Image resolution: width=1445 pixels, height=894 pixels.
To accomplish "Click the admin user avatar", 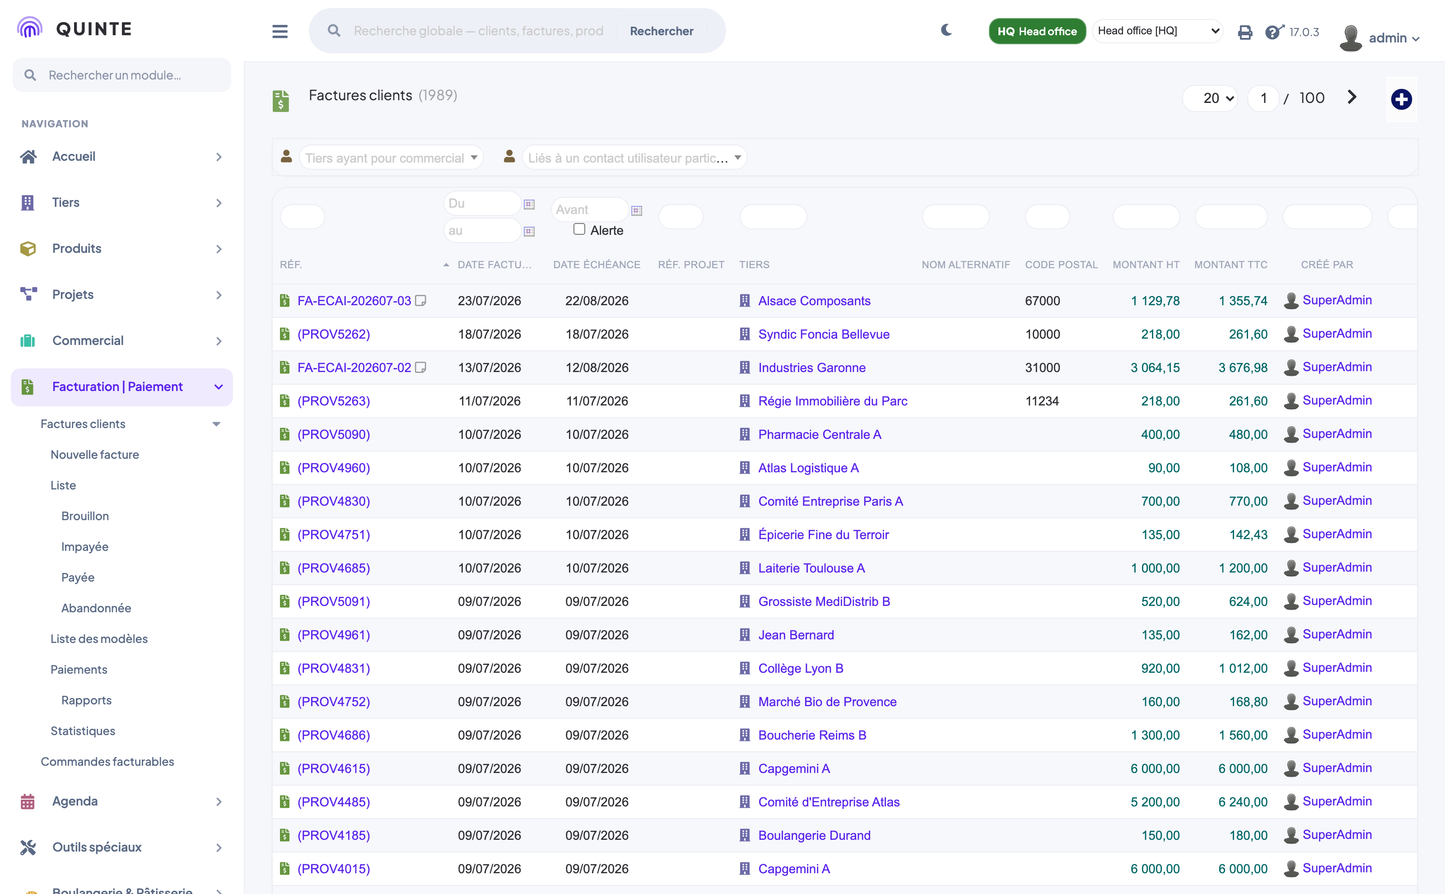I will coord(1350,38).
